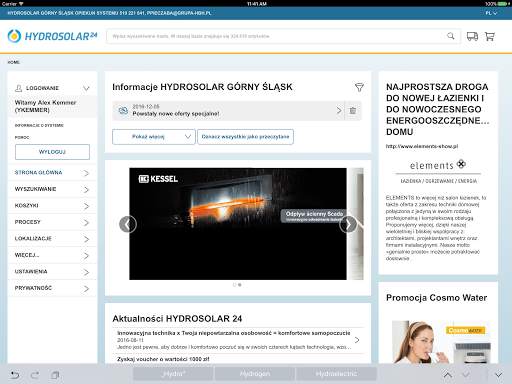Click the HOME breadcrumb
Screen dimensions: 512x384
[x=14, y=62]
